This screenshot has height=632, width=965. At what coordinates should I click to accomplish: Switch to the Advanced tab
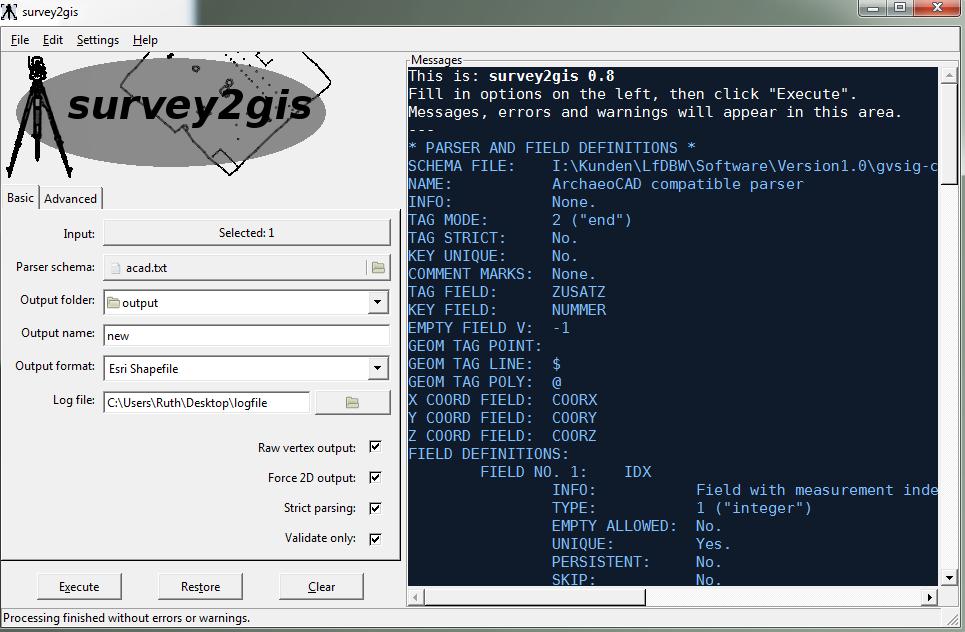click(x=70, y=199)
